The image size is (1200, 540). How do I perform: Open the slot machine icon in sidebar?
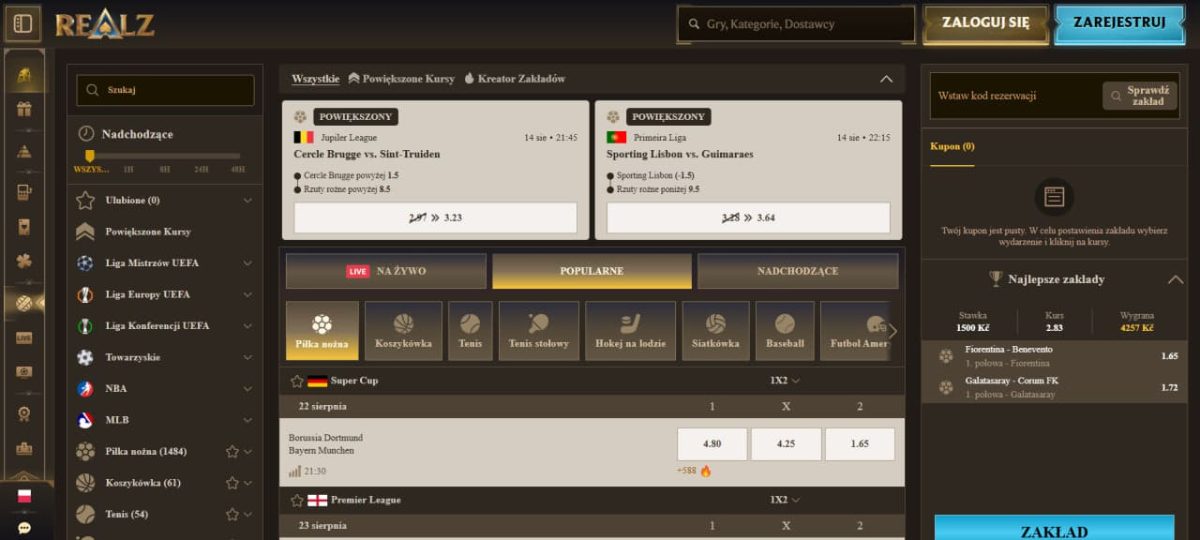[24, 193]
